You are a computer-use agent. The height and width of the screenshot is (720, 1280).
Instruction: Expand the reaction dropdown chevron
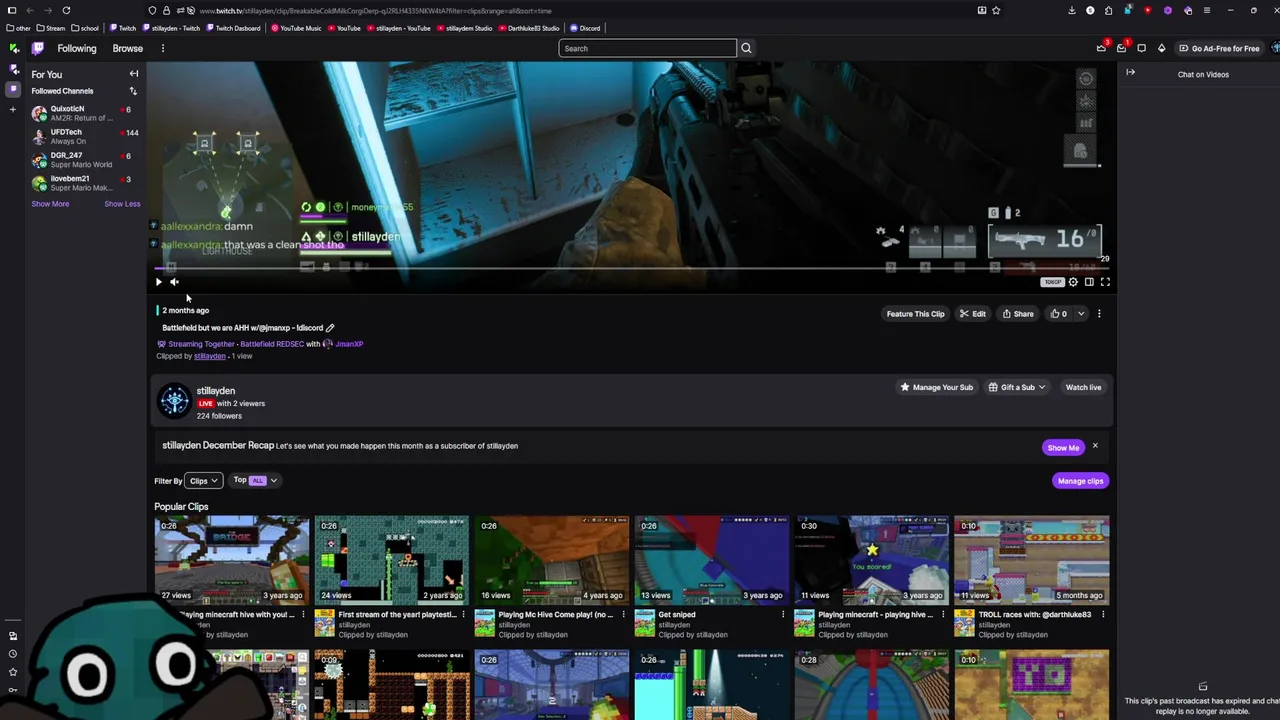(1080, 314)
